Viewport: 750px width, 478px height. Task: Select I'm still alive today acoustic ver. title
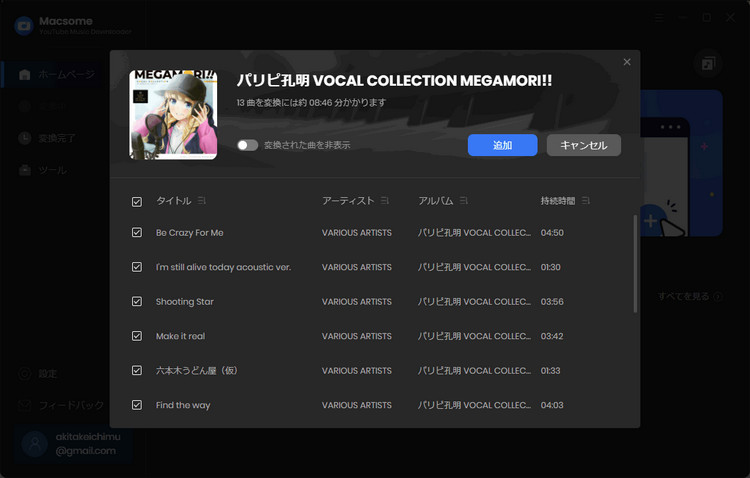[x=223, y=267]
